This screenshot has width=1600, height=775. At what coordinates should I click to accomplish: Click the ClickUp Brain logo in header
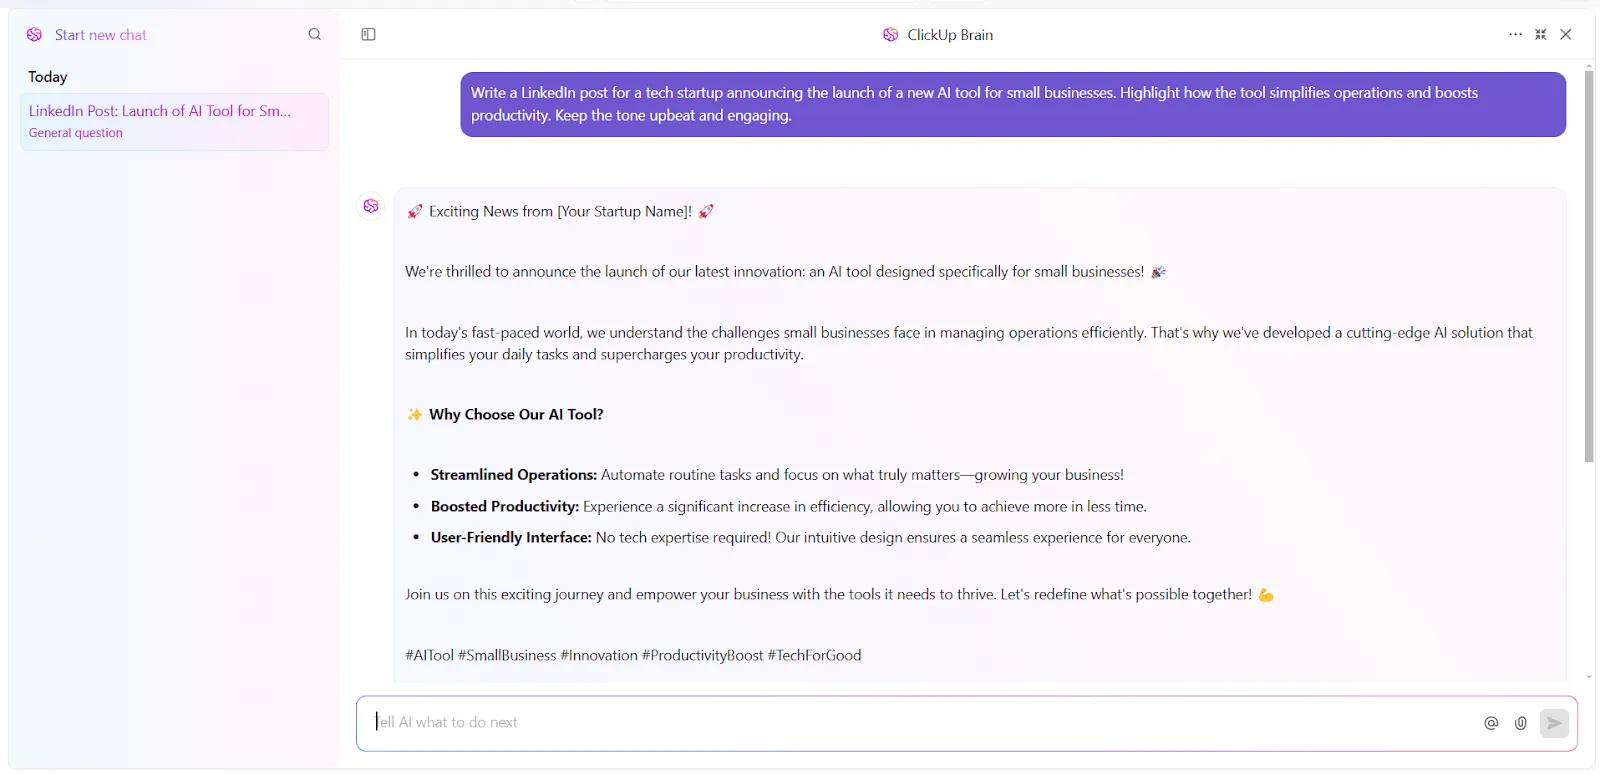[890, 34]
